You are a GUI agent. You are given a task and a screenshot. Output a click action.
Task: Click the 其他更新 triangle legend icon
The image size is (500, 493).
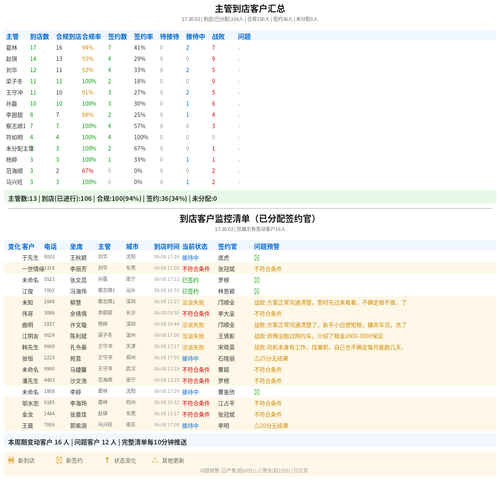click(x=155, y=460)
